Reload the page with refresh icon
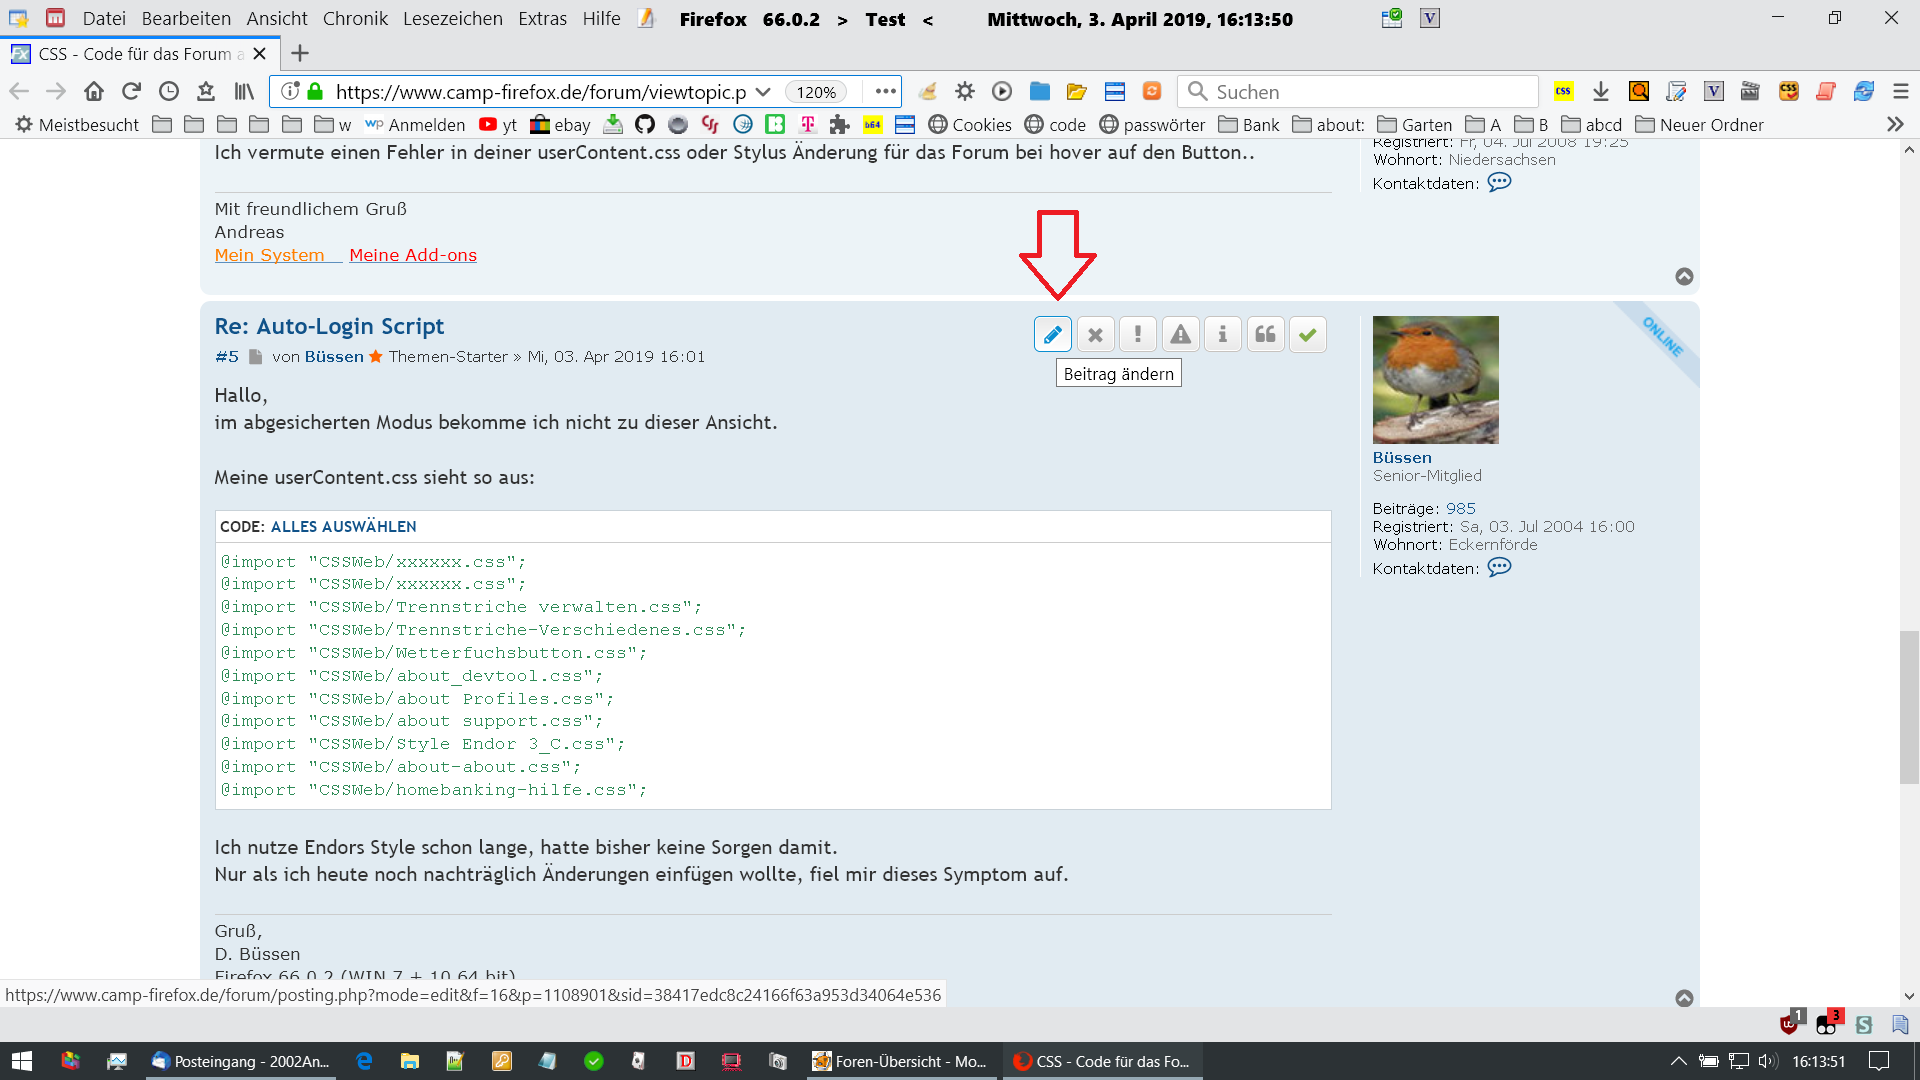This screenshot has height=1080, width=1920. click(131, 92)
